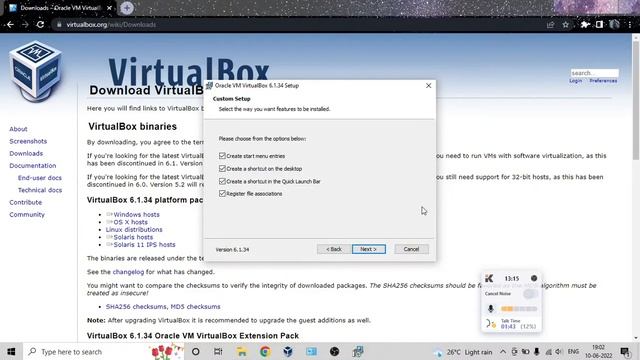Image resolution: width=640 pixels, height=360 pixels.
Task: Click the website search field
Action: click(x=594, y=73)
